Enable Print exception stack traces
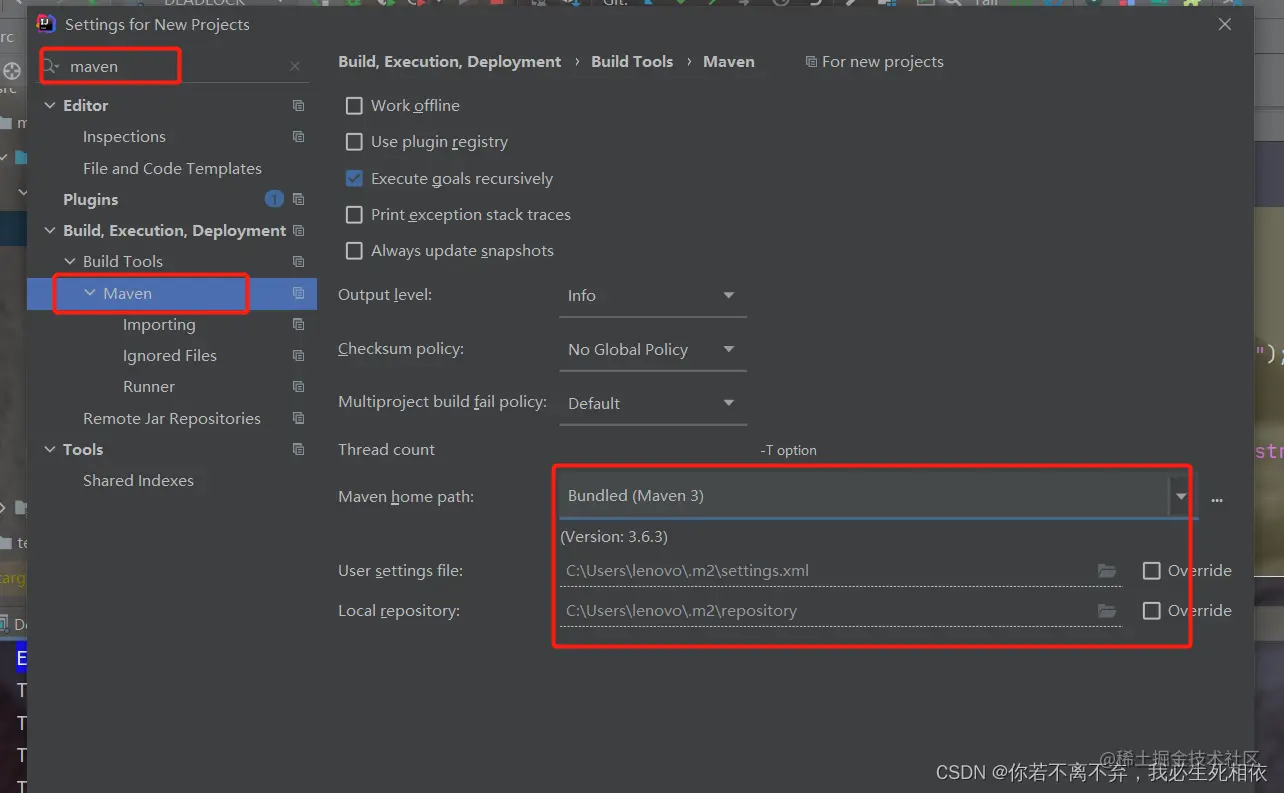The width and height of the screenshot is (1284, 793). click(x=354, y=214)
